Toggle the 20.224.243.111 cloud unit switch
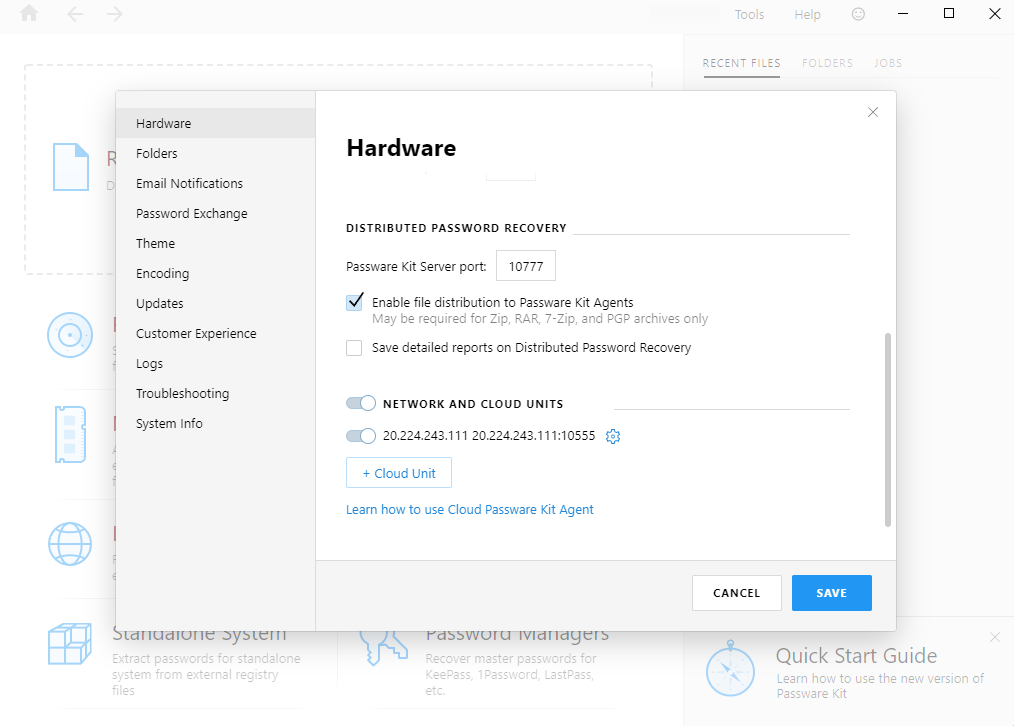Screen dimensions: 1014x726 [361, 436]
